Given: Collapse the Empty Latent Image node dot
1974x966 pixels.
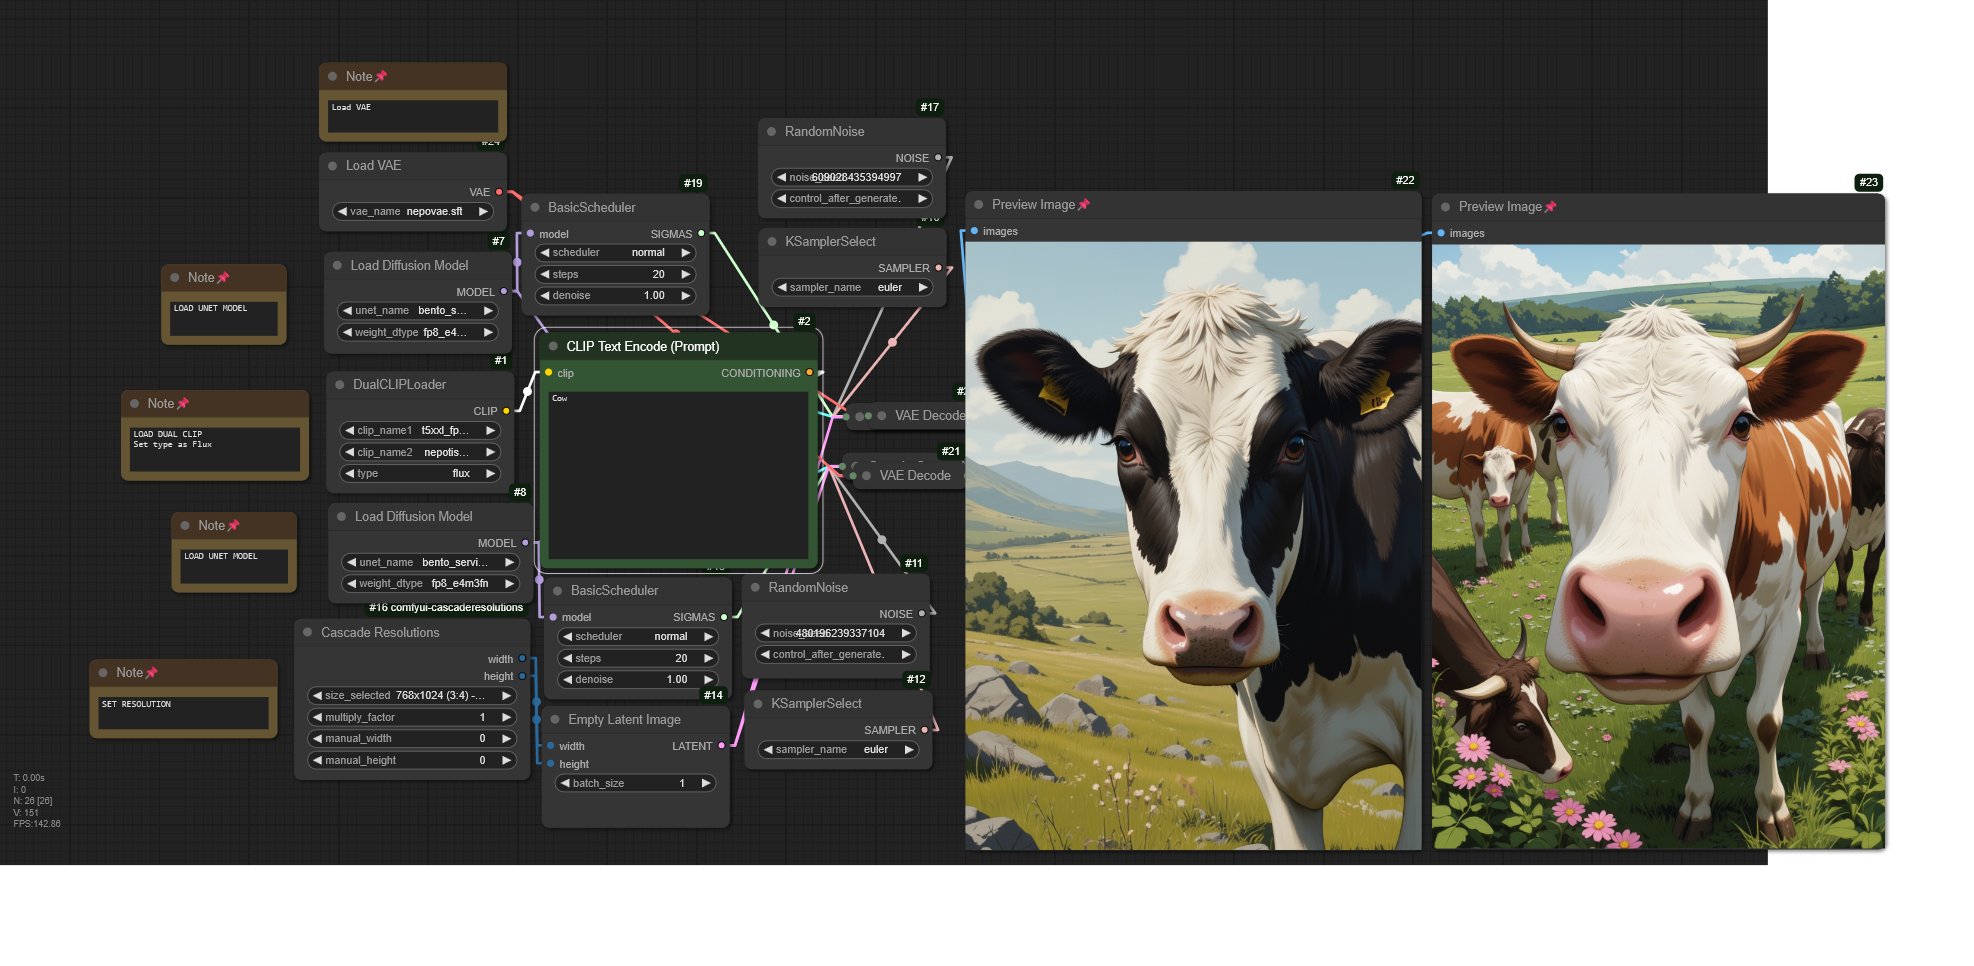Looking at the screenshot, I should [555, 719].
